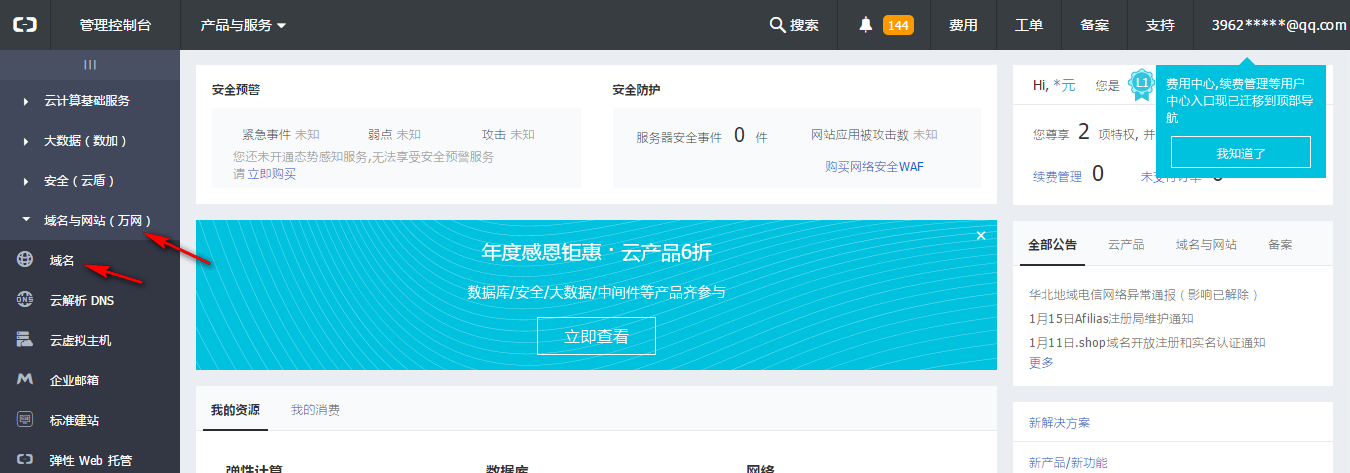Open the 标准建站 icon
Viewport: 1350px width, 473px height.
(25, 420)
